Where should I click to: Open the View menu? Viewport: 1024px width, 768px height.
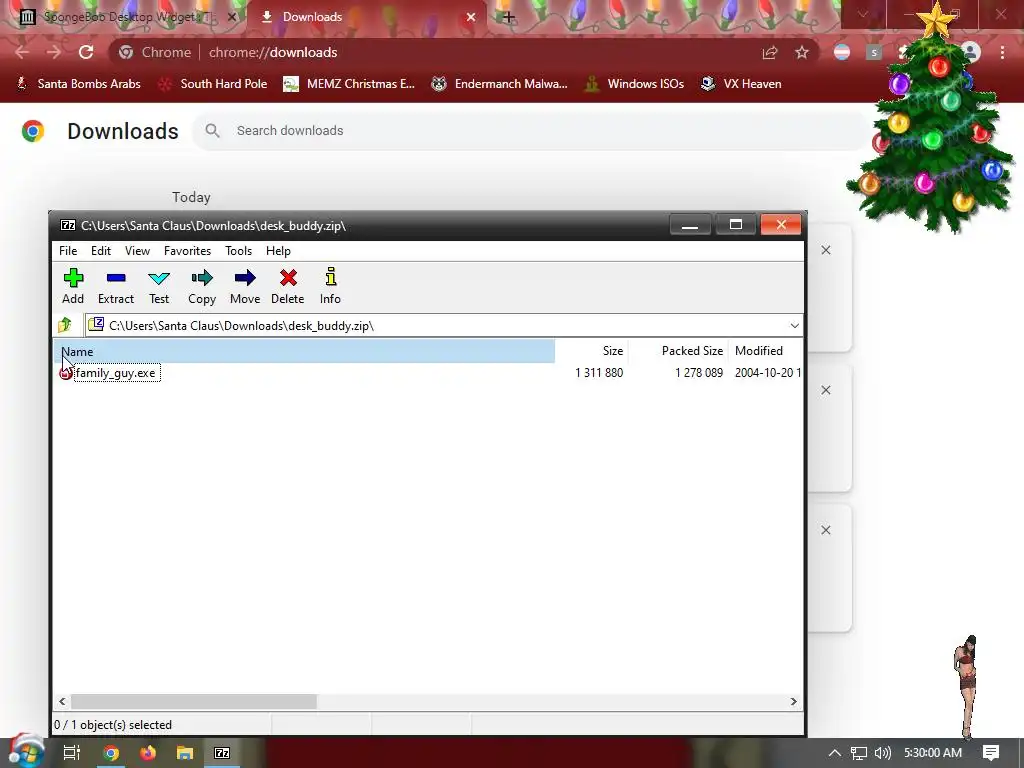pos(137,251)
